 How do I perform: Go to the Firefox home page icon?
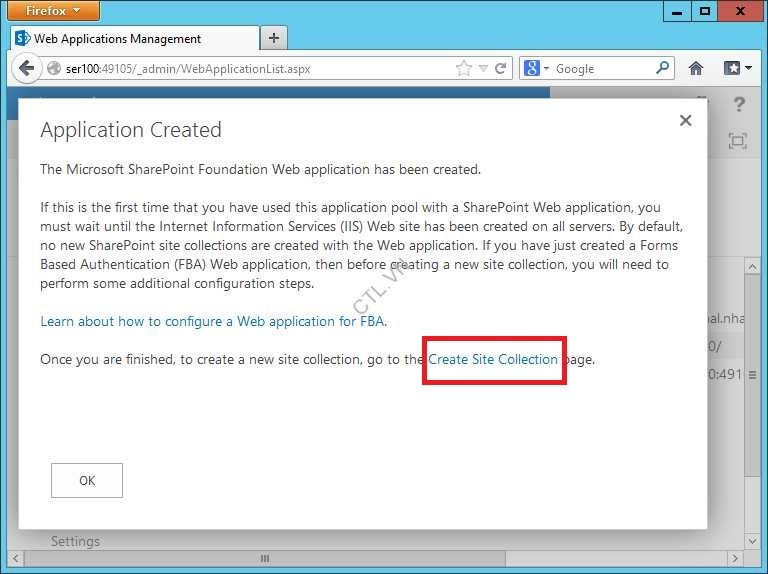click(696, 69)
